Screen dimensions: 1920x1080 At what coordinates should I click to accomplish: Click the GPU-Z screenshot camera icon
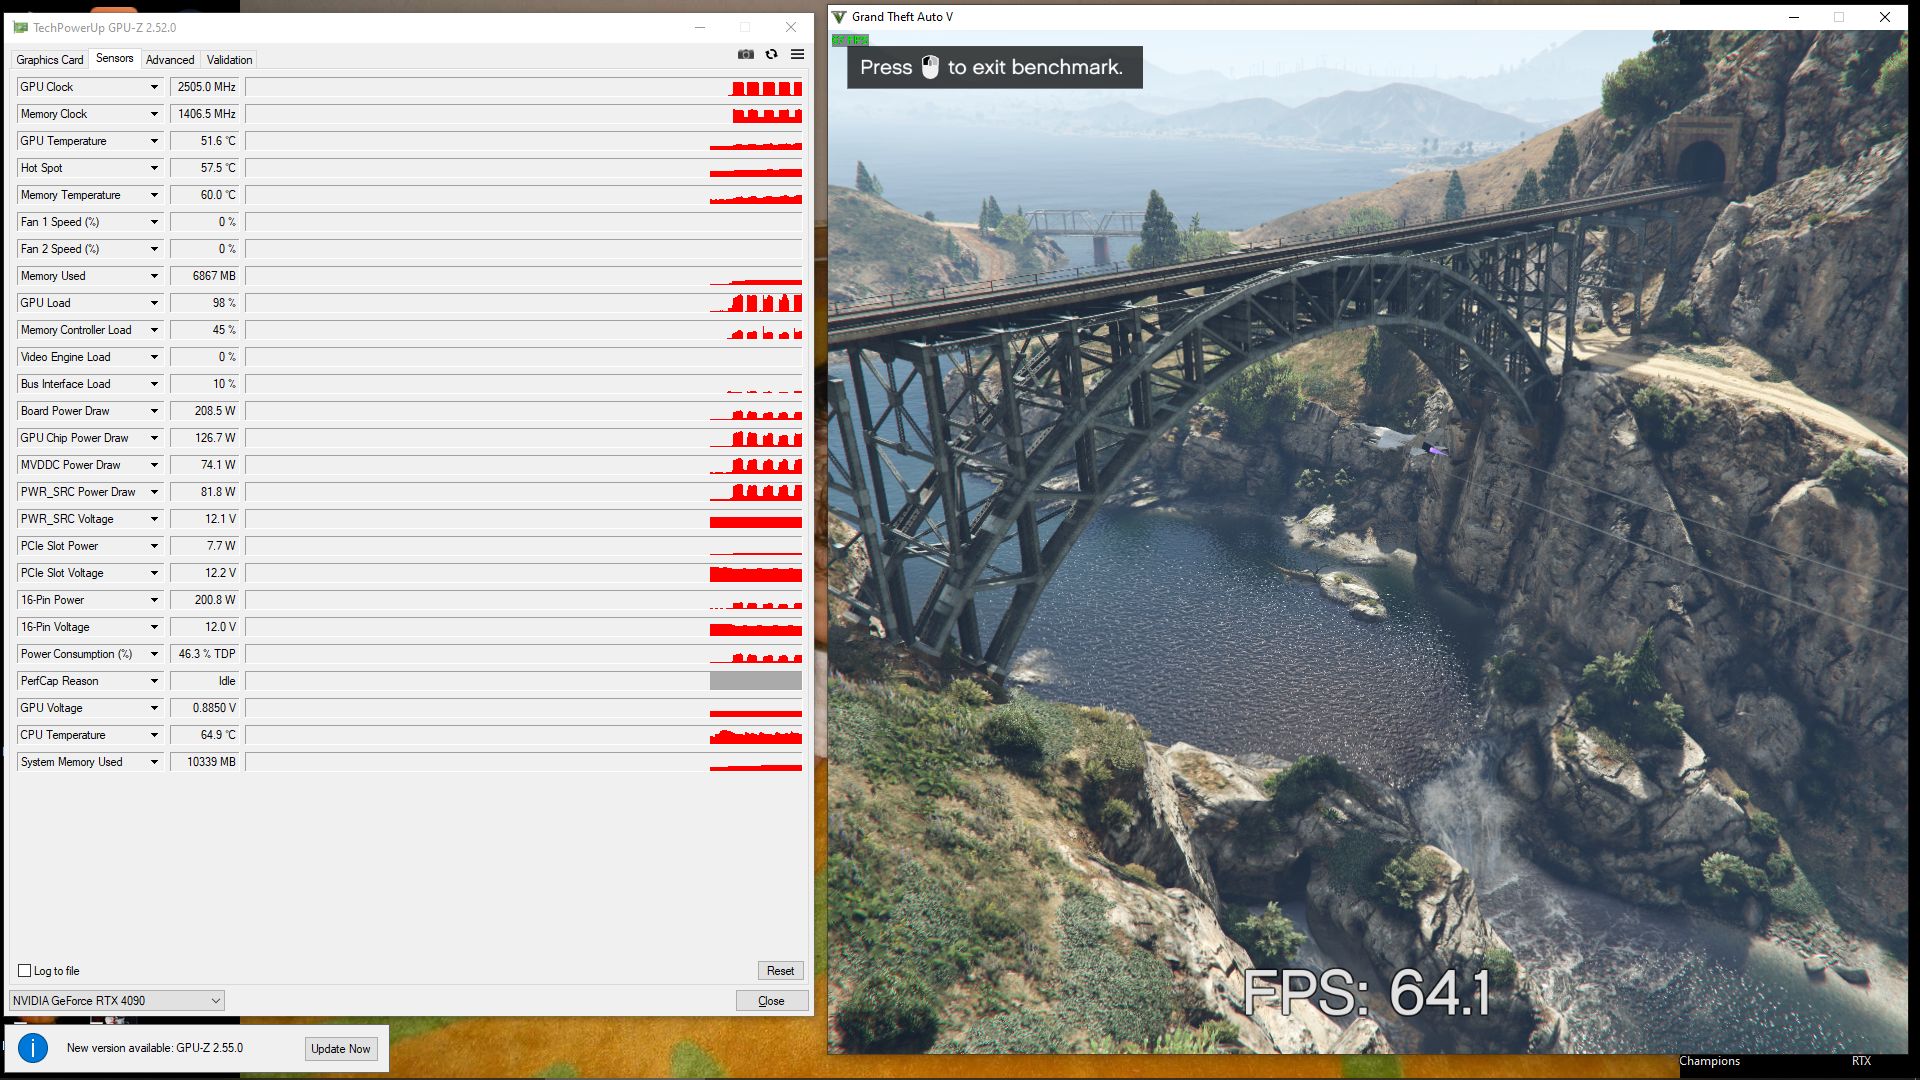746,54
